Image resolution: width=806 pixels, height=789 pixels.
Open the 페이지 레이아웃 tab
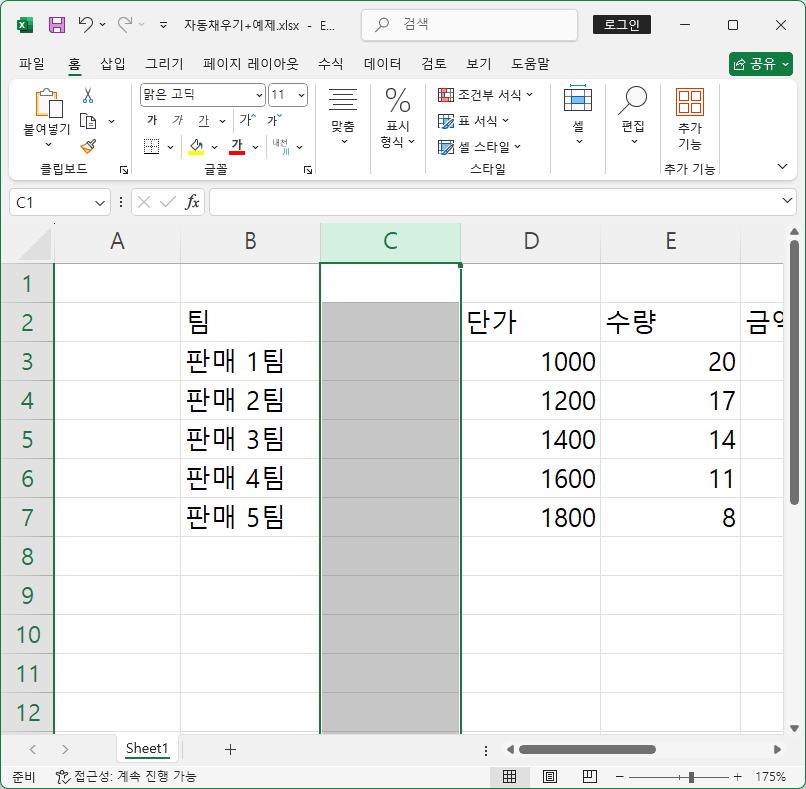coord(250,64)
